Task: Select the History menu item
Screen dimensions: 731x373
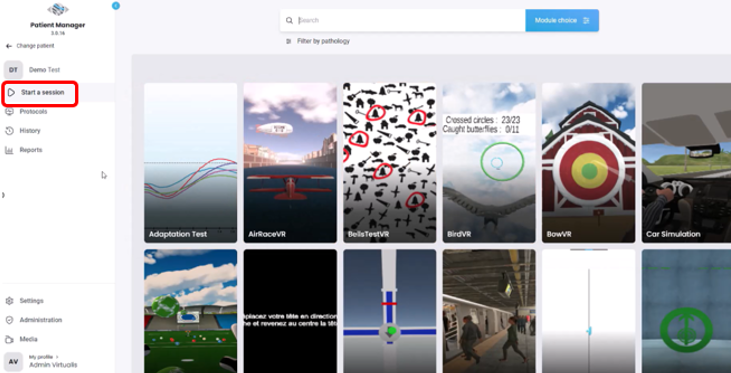Action: (30, 131)
